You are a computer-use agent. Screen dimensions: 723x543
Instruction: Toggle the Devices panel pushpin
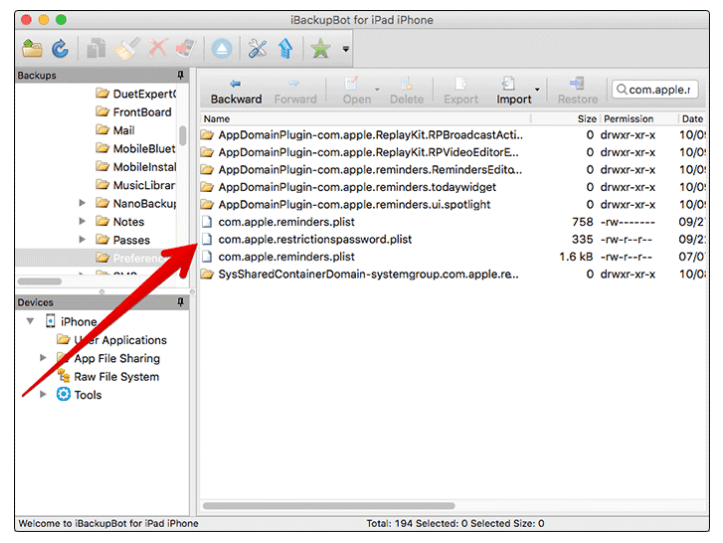180,302
